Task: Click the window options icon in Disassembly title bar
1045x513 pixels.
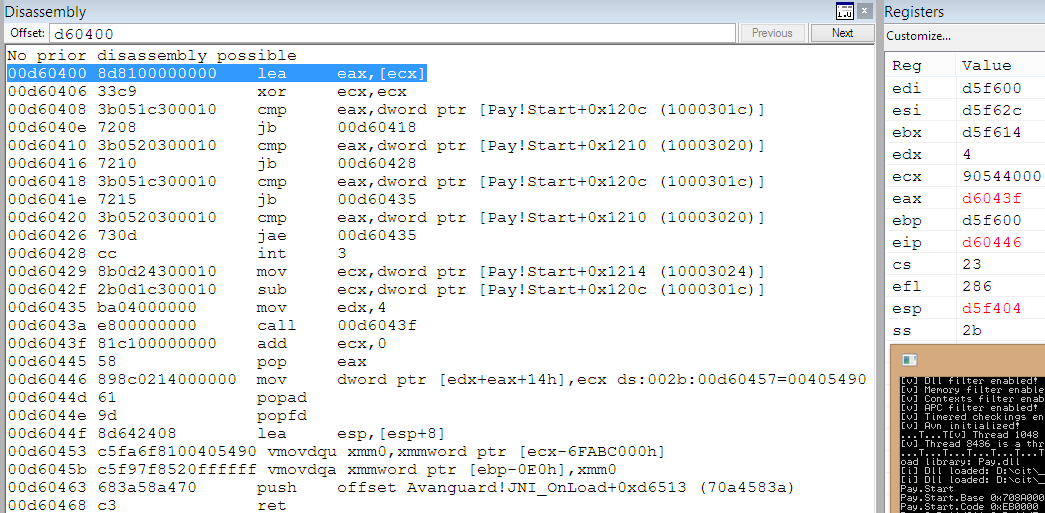Action: coord(845,11)
